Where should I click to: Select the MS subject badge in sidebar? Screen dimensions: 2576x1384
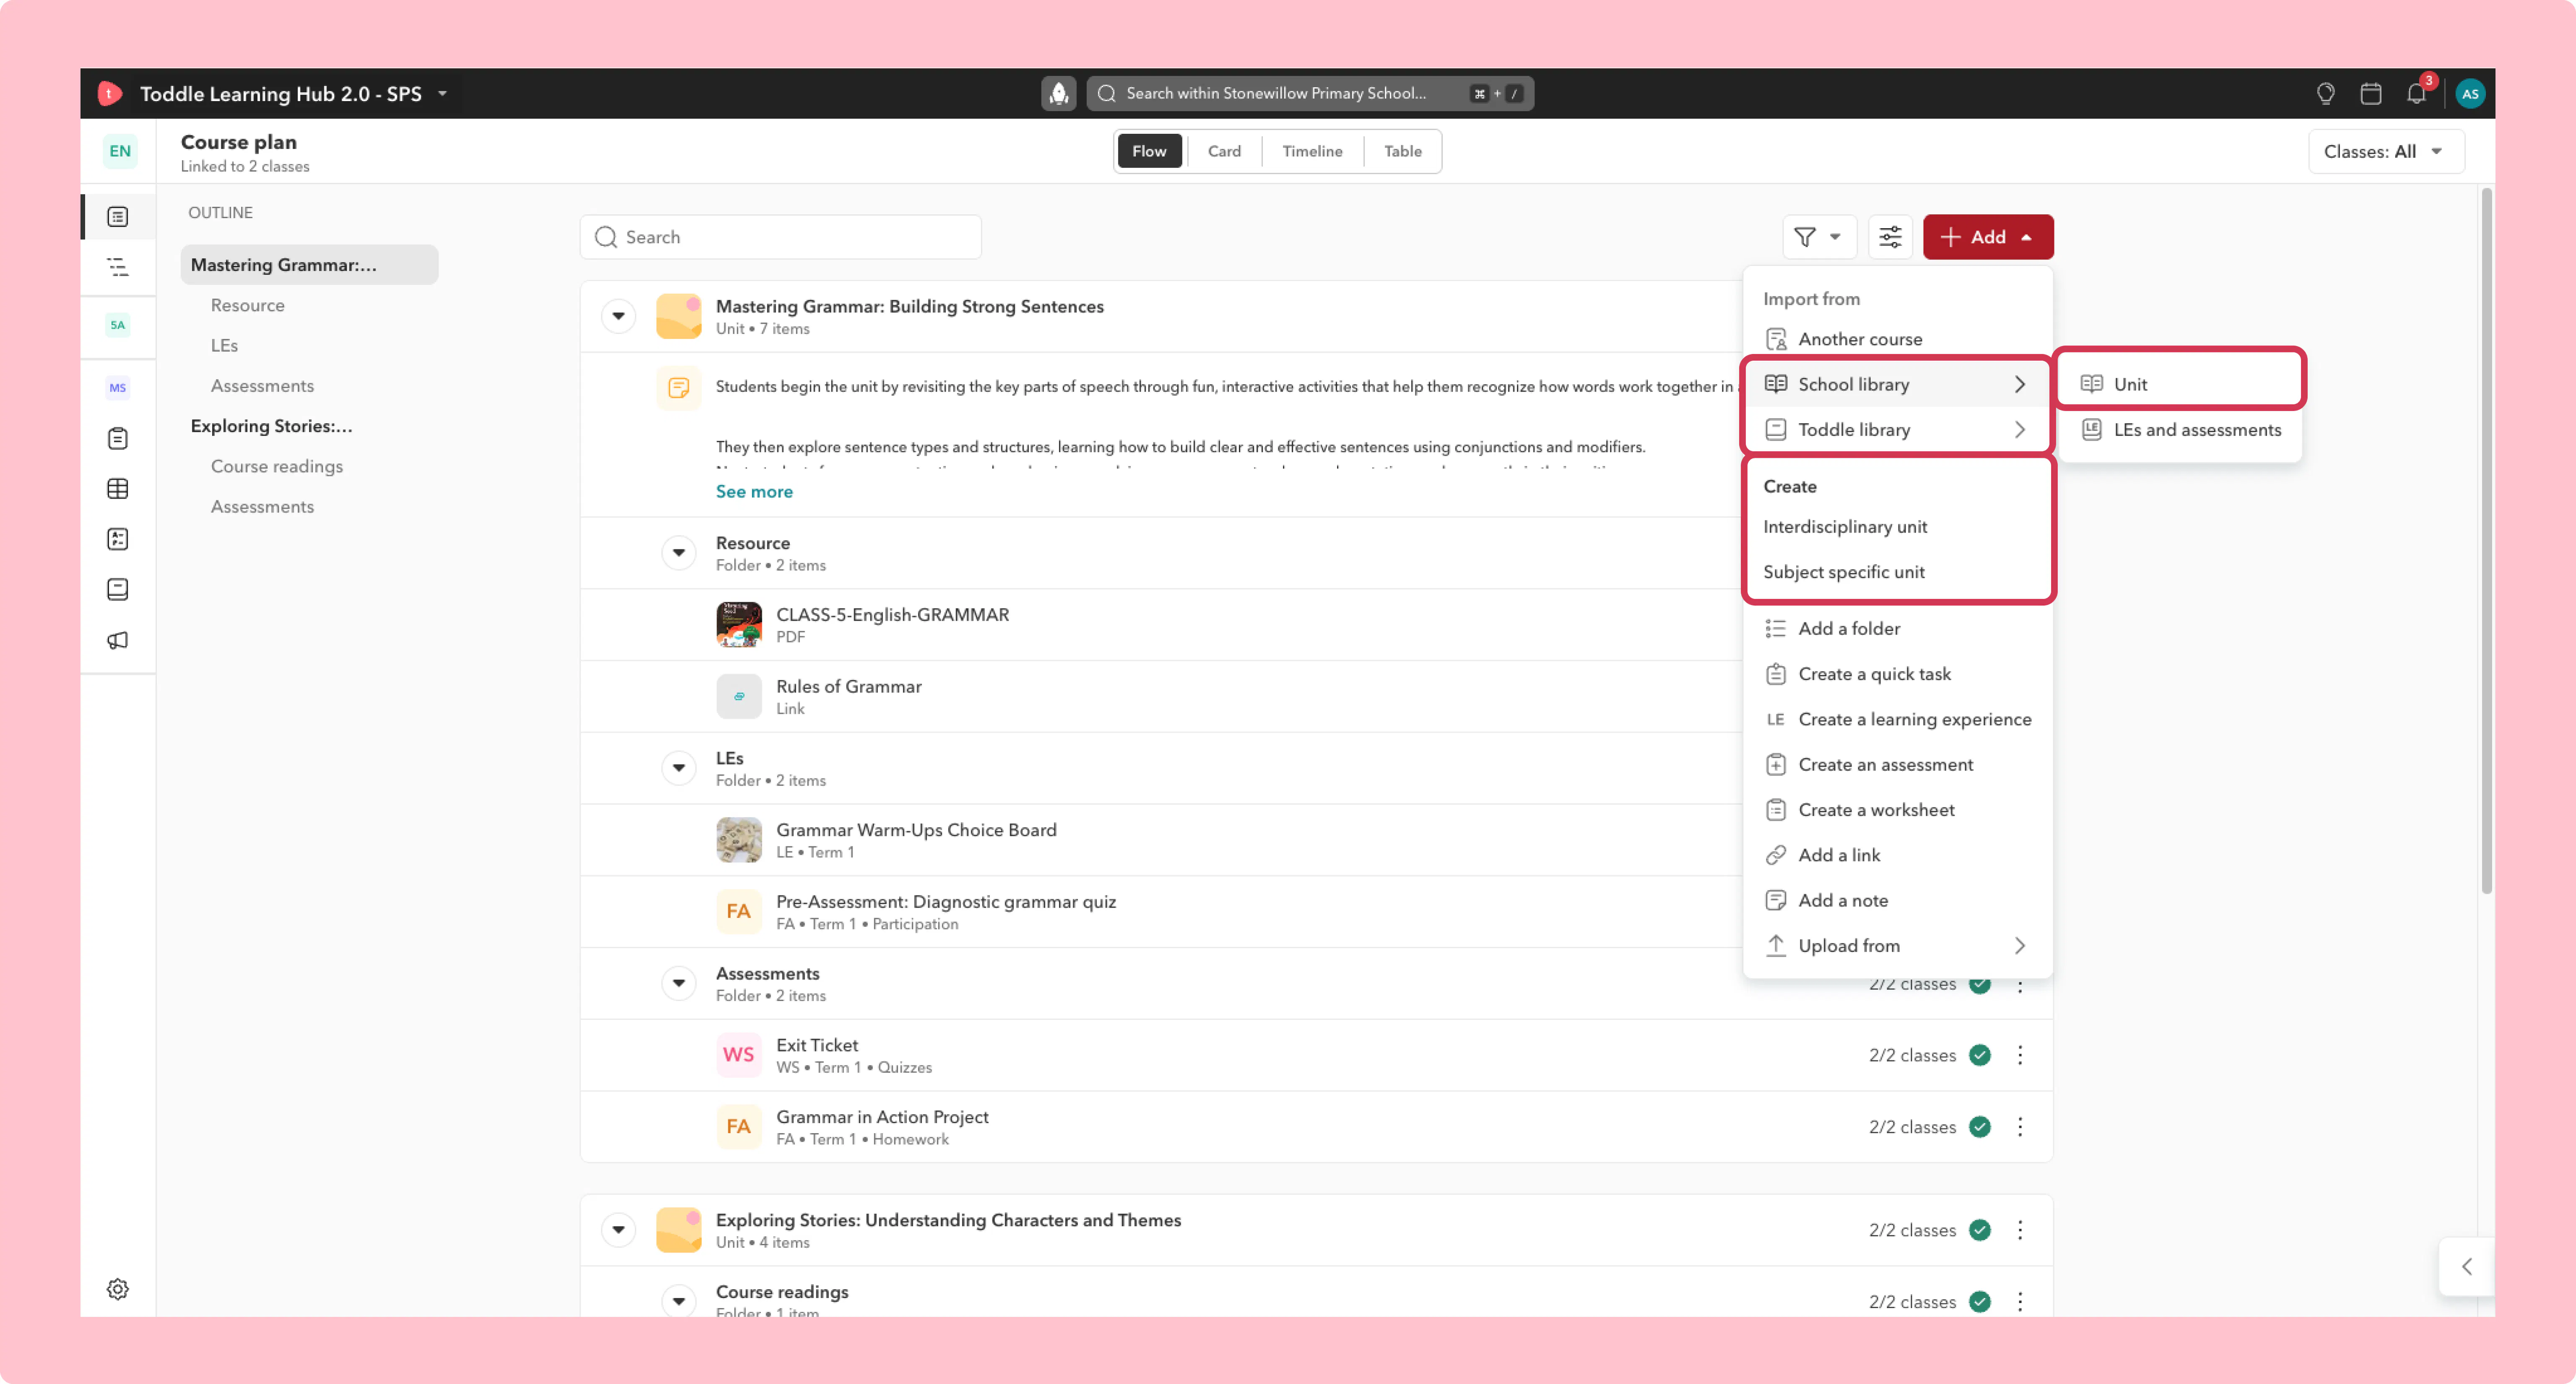(x=118, y=388)
